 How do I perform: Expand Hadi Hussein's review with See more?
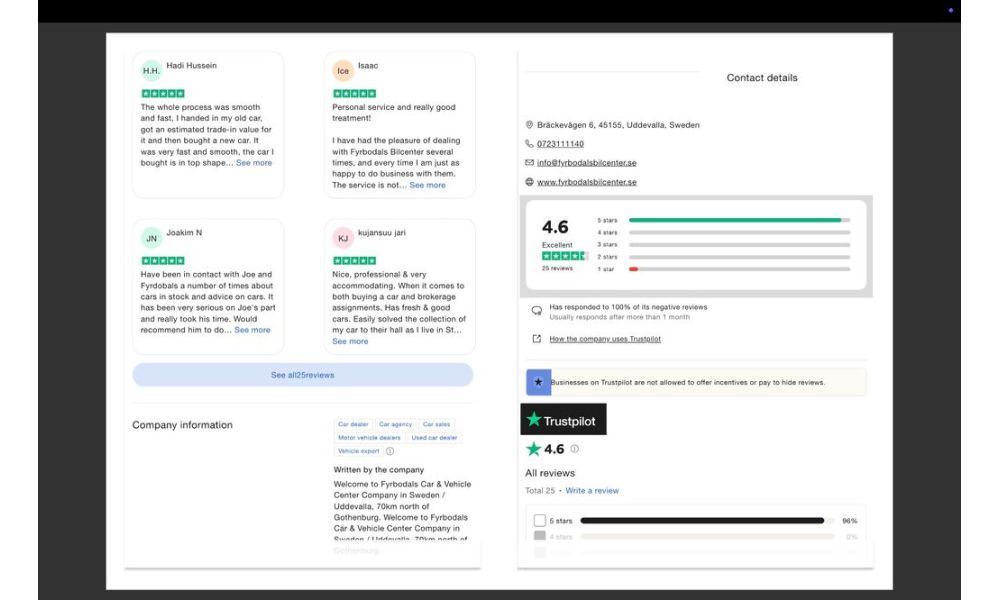tap(254, 163)
